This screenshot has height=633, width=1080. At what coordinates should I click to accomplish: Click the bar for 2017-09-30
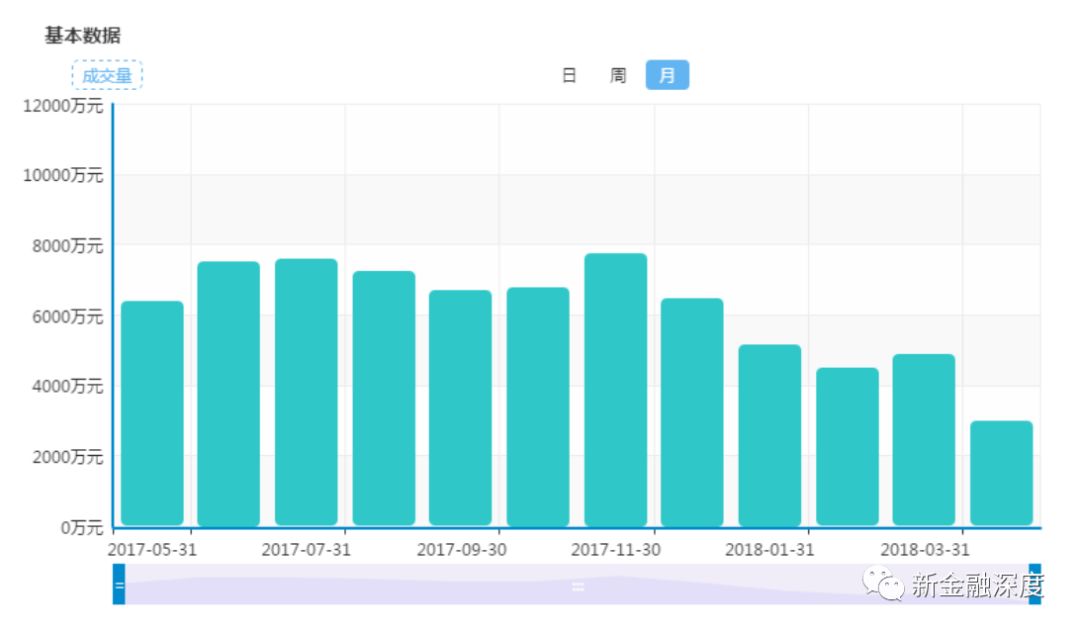pos(460,408)
